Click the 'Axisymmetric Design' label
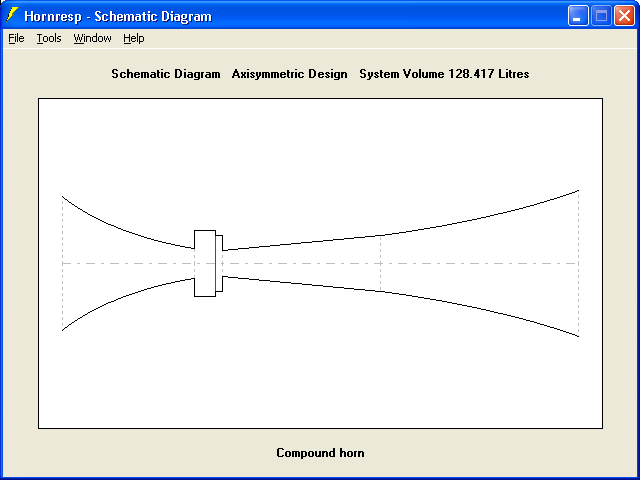This screenshot has width=640, height=480. click(289, 74)
